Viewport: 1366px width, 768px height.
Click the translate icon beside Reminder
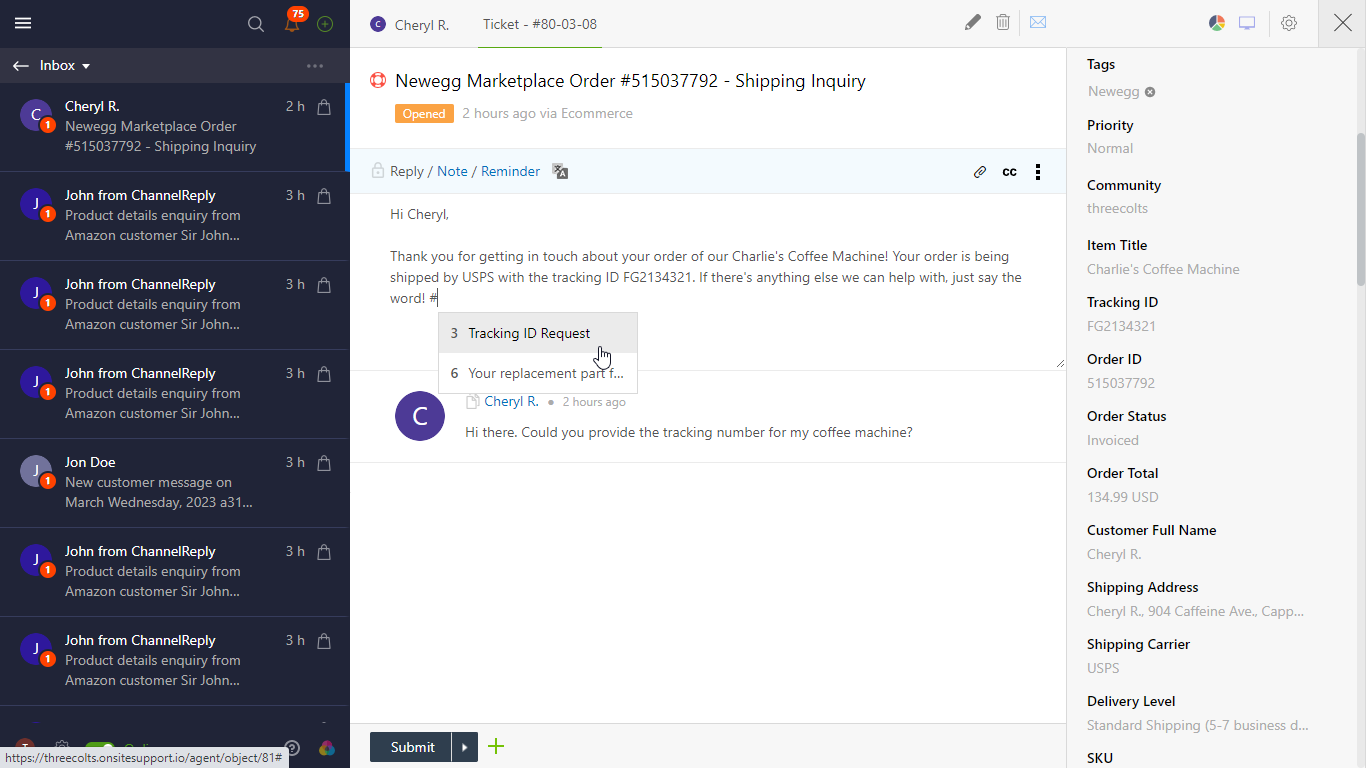(560, 171)
